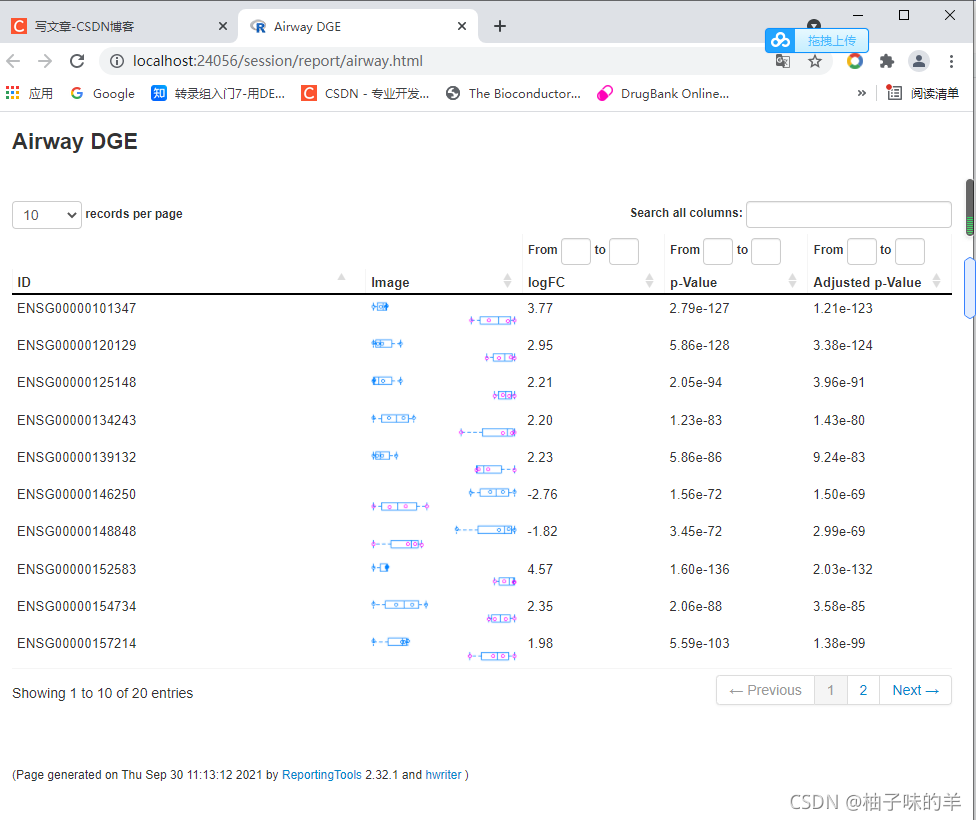Expand the bookmarks overflow chevron
This screenshot has width=976, height=820.
click(861, 93)
